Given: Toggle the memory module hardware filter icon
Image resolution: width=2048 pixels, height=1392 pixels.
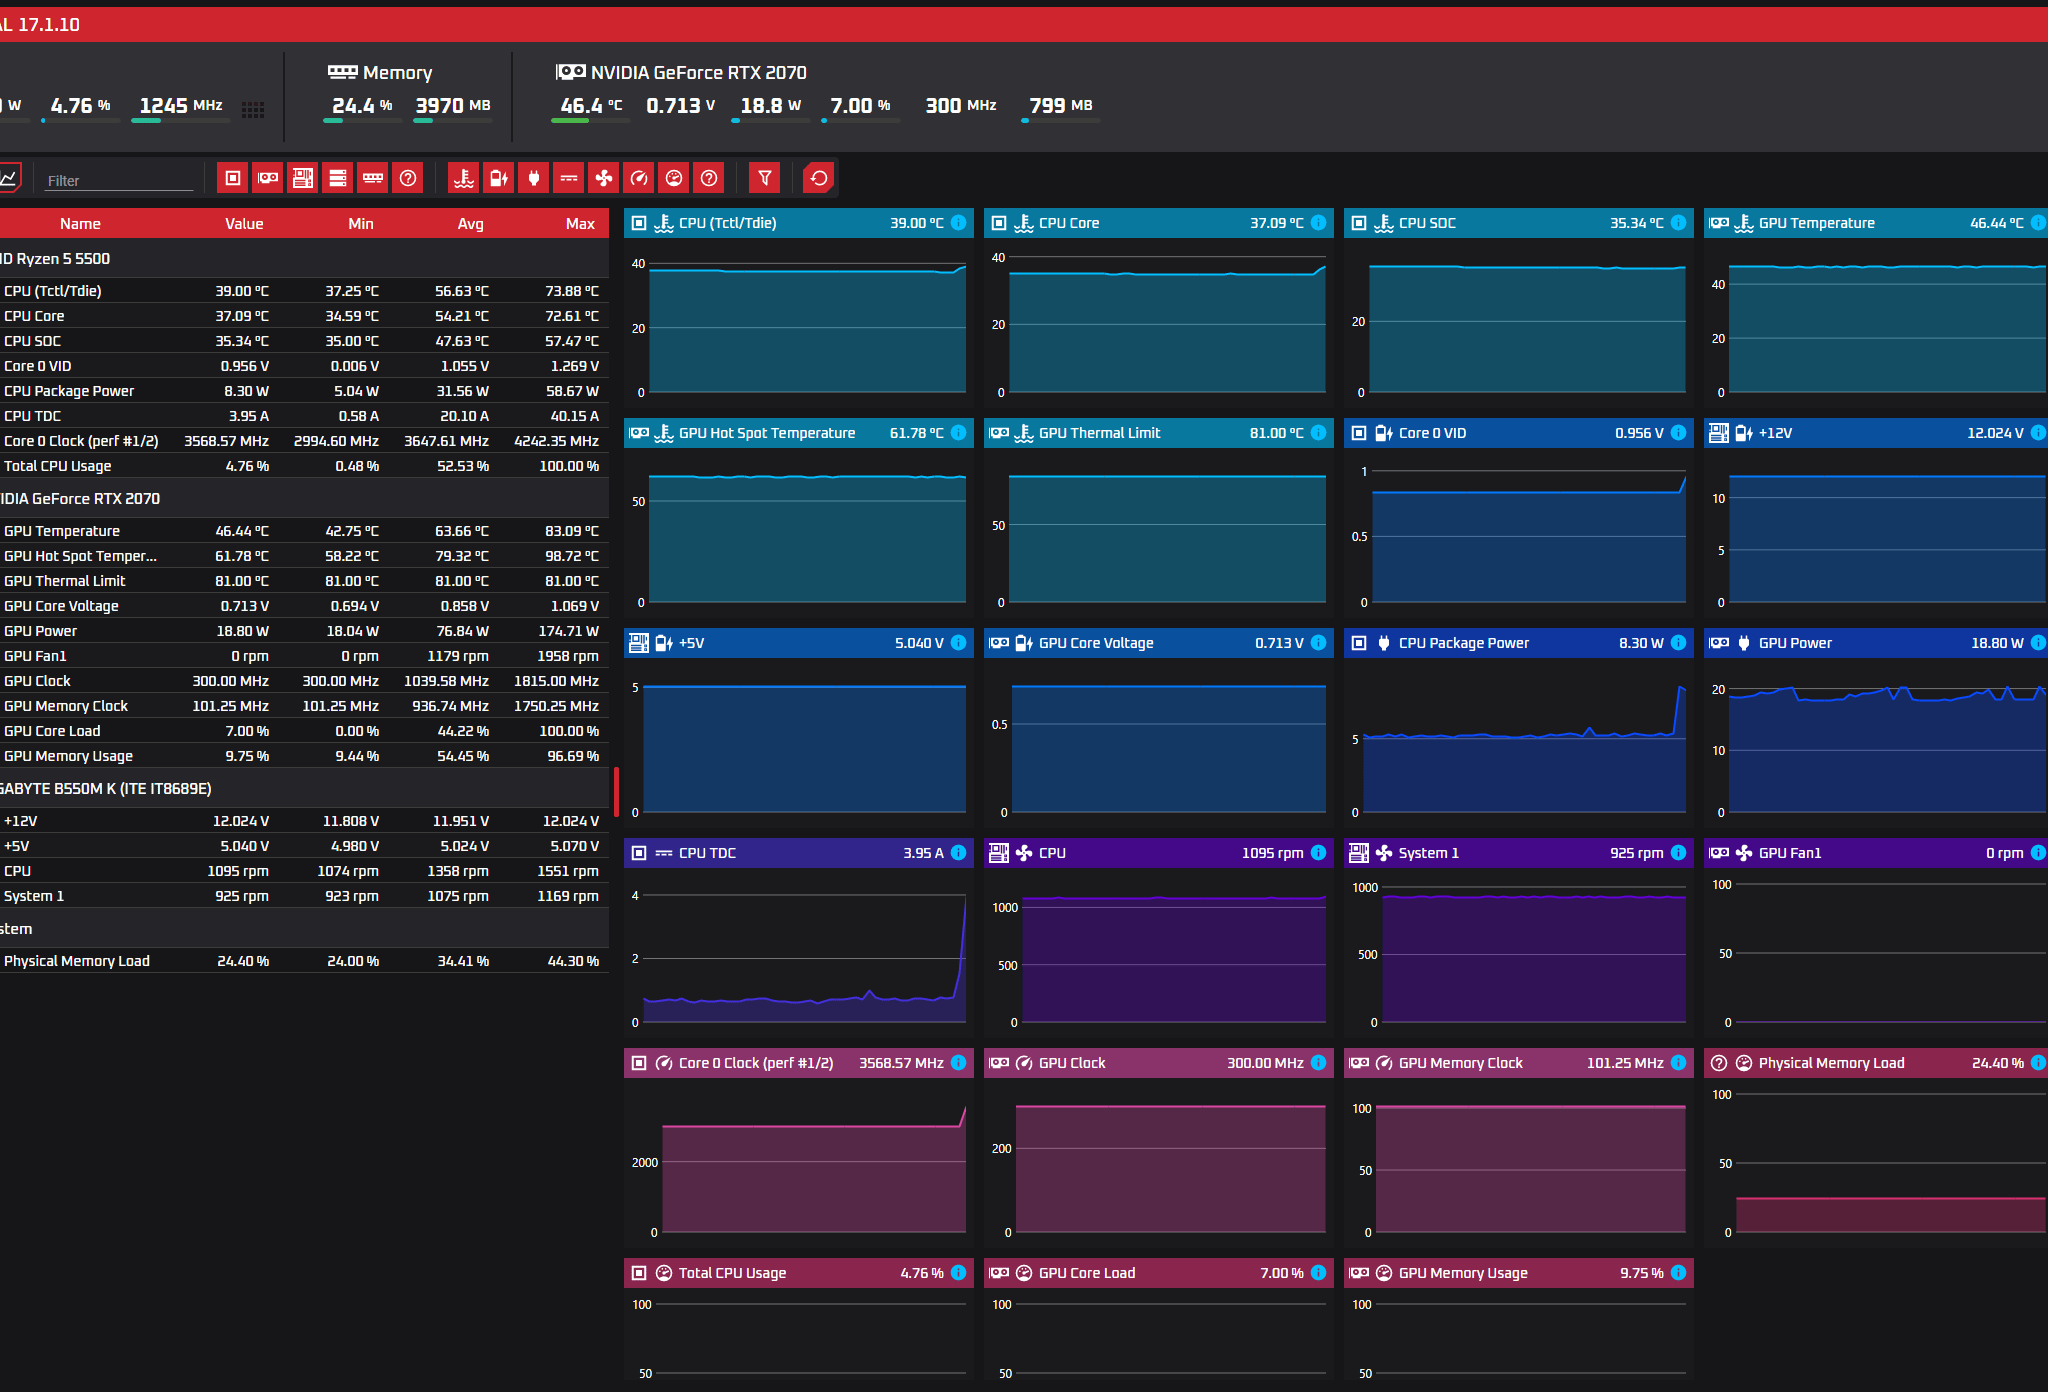Looking at the screenshot, I should pyautogui.click(x=373, y=178).
